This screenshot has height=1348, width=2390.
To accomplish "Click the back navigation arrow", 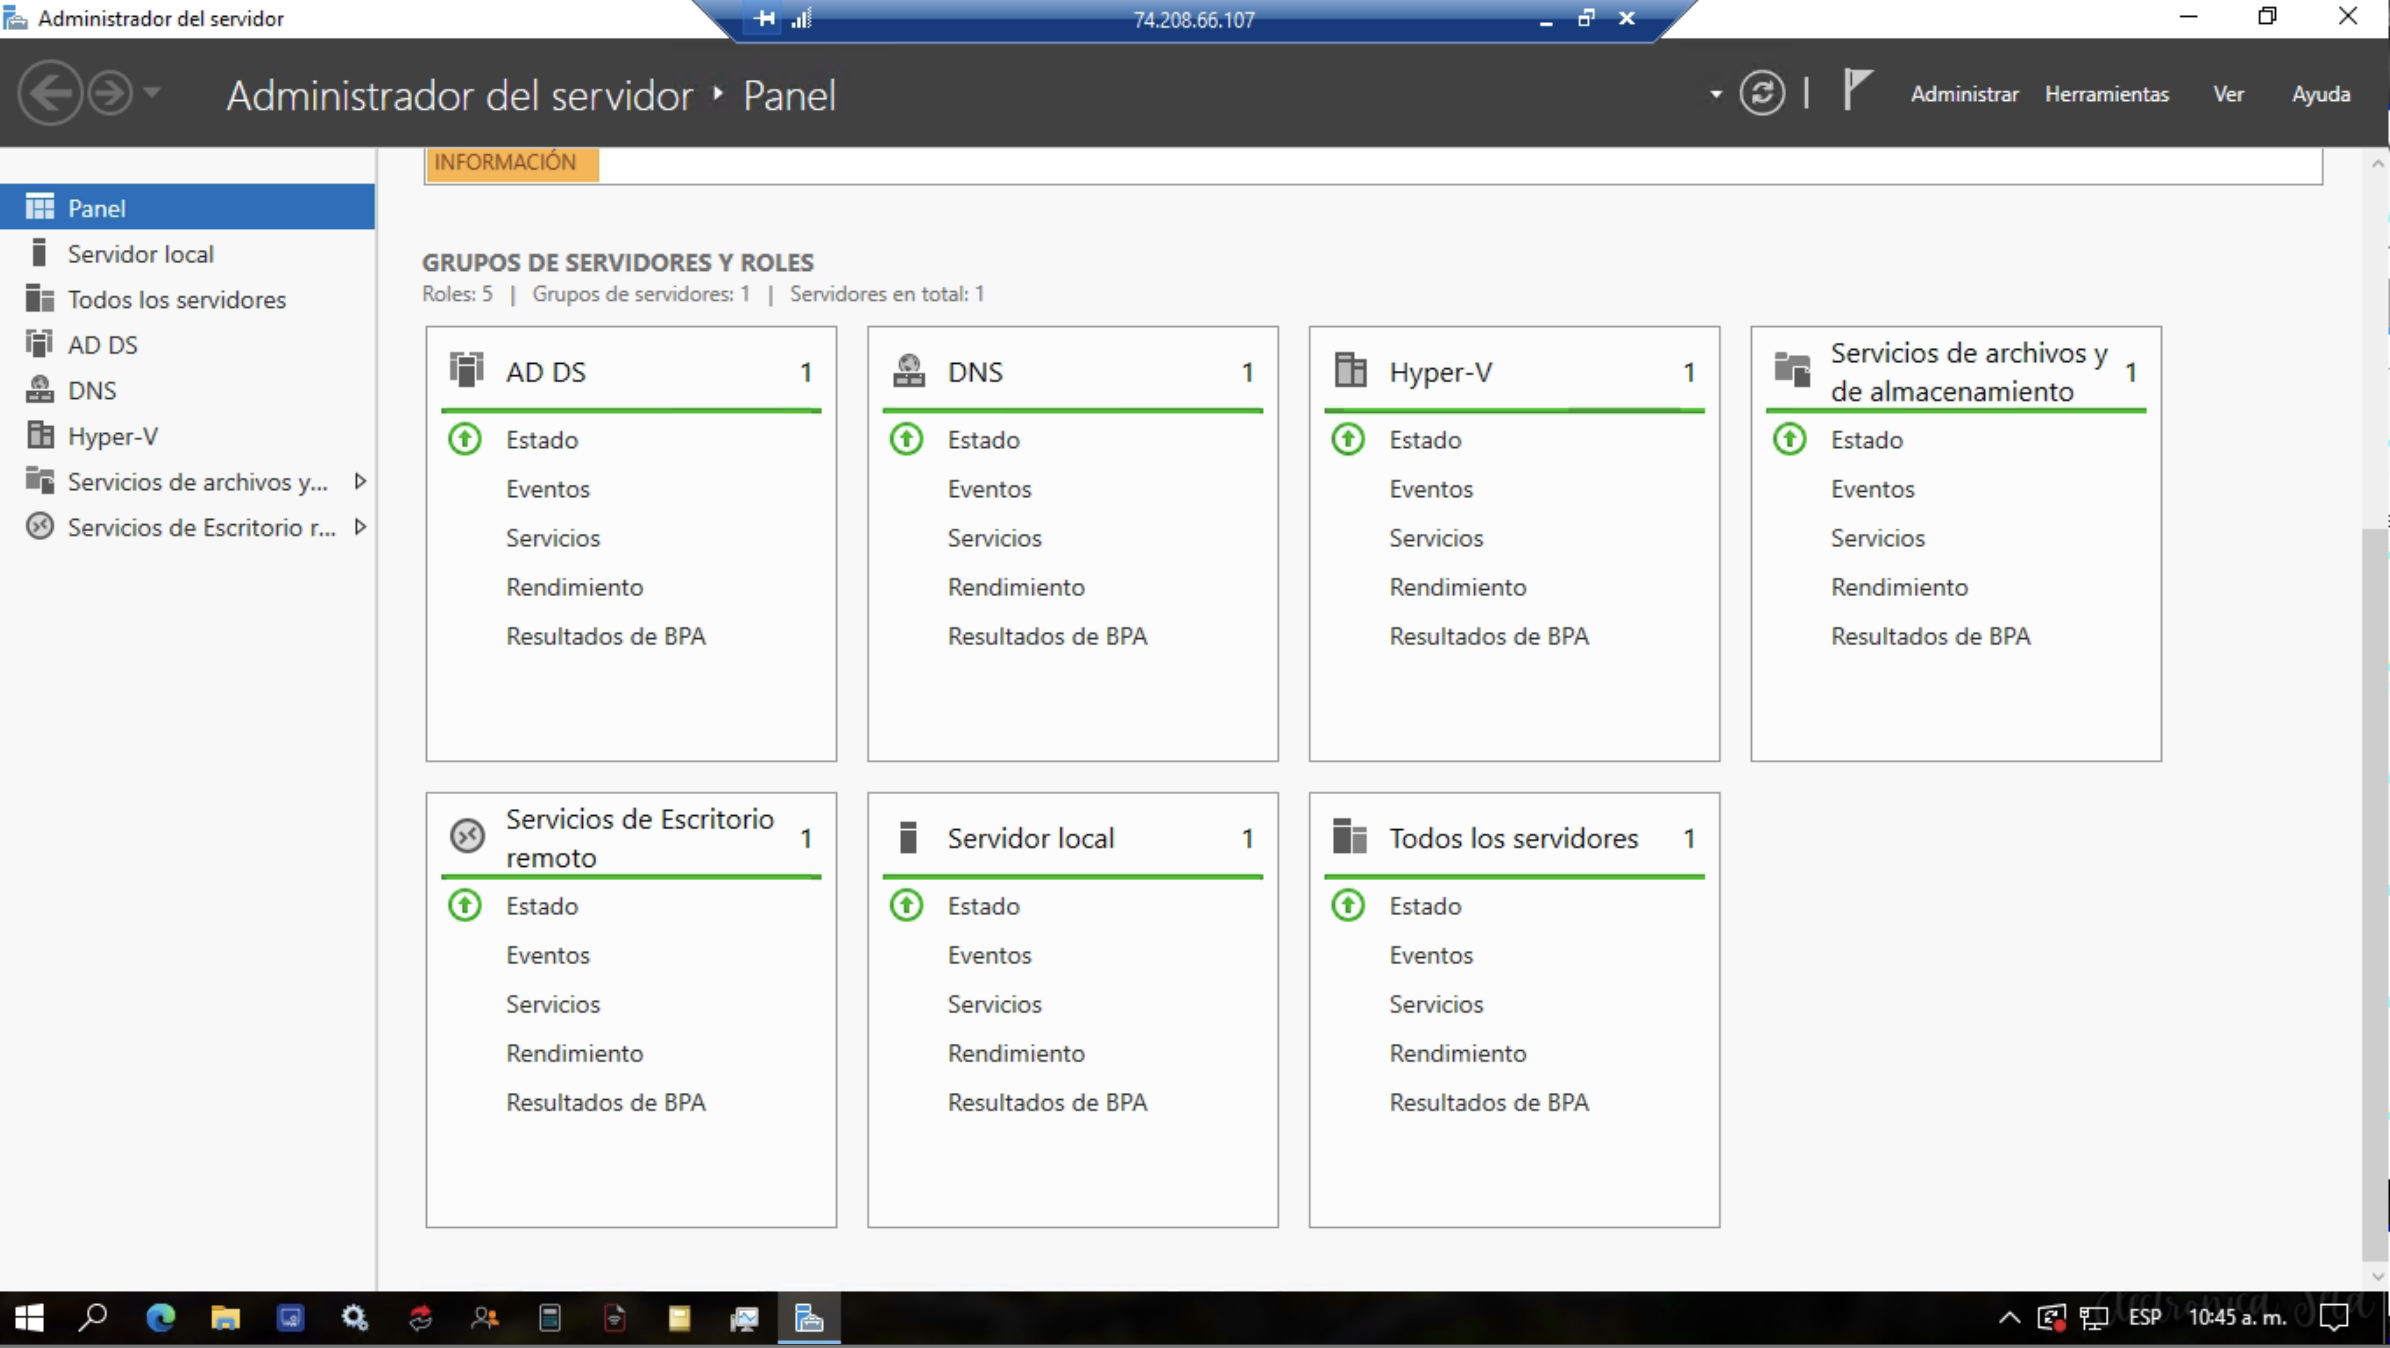I will 48,92.
